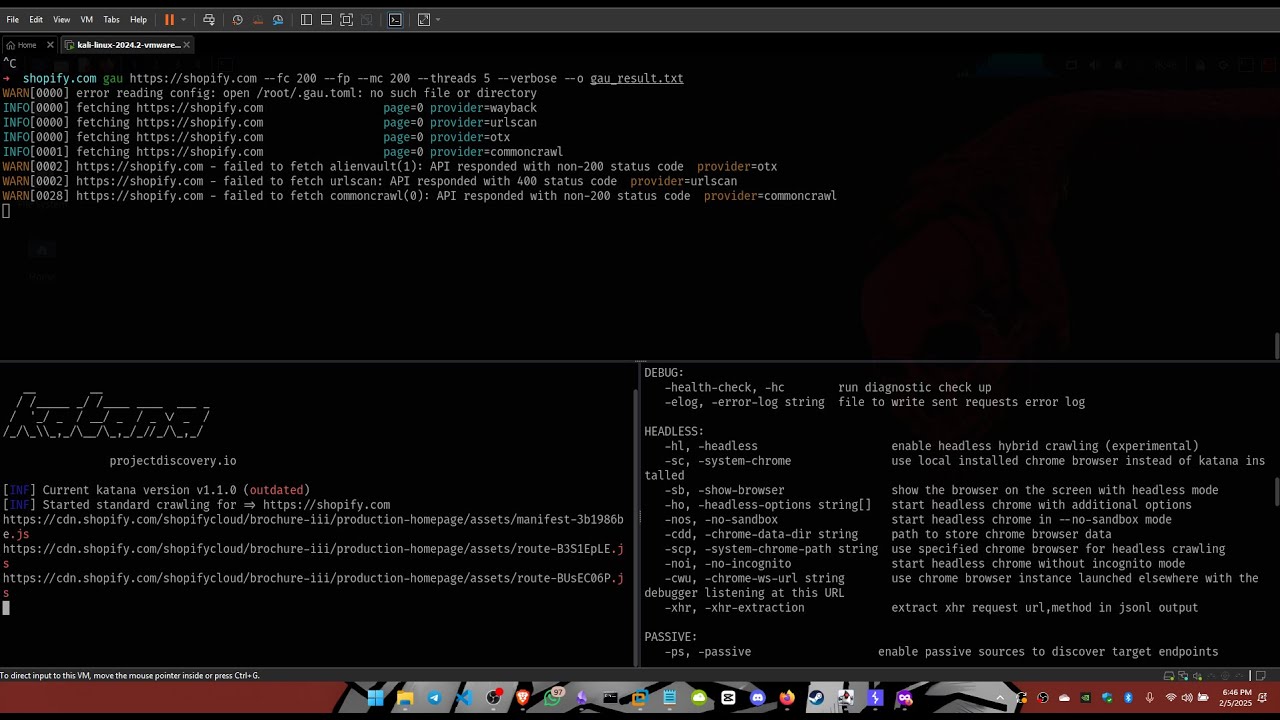The image size is (1280, 720).
Task: Open File Explorer from the taskbar
Action: [x=405, y=698]
